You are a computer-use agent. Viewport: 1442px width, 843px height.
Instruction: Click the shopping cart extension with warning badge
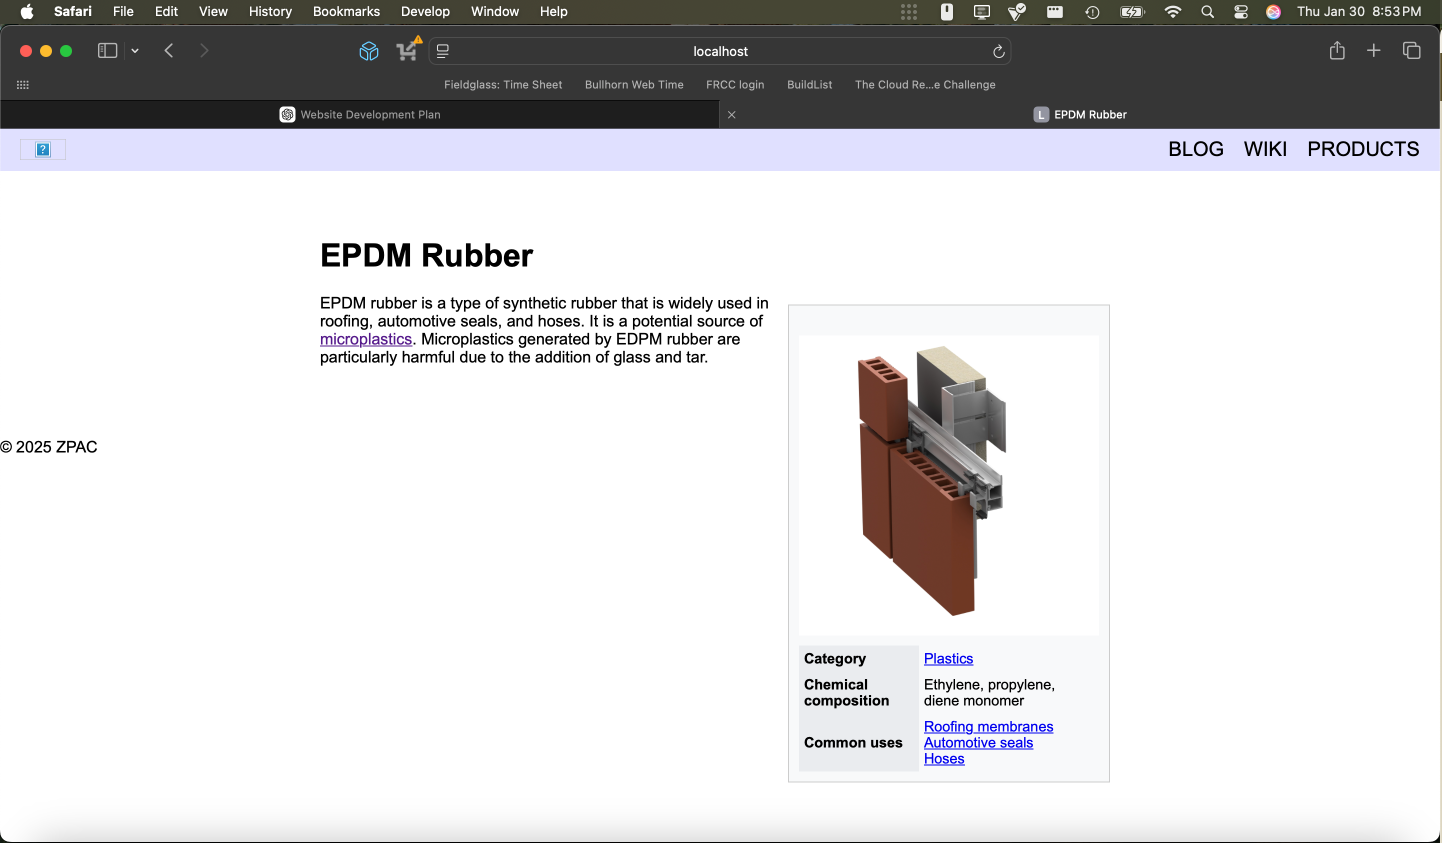(407, 50)
